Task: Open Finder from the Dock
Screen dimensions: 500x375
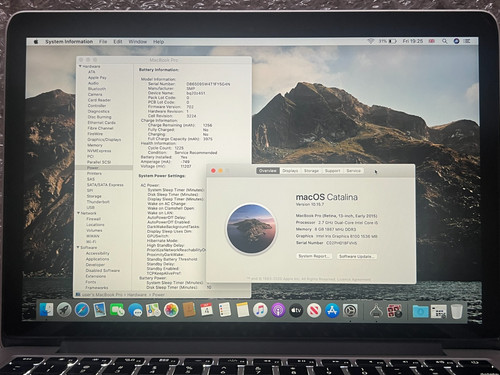Action: [x=46, y=310]
